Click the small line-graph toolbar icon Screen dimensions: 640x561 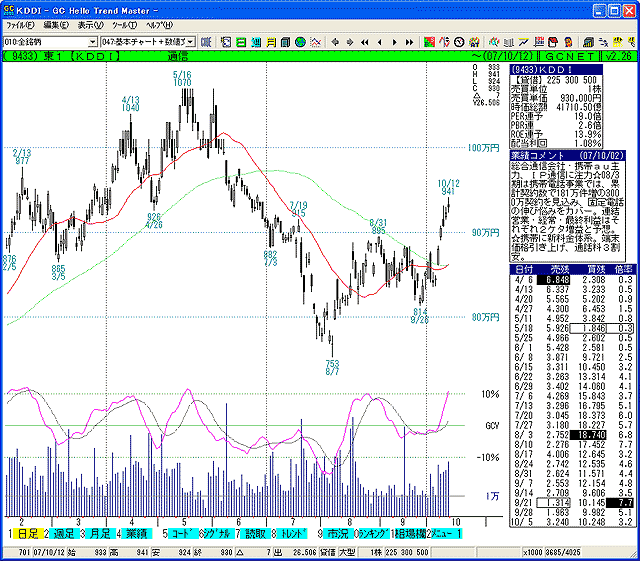[x=316, y=42]
